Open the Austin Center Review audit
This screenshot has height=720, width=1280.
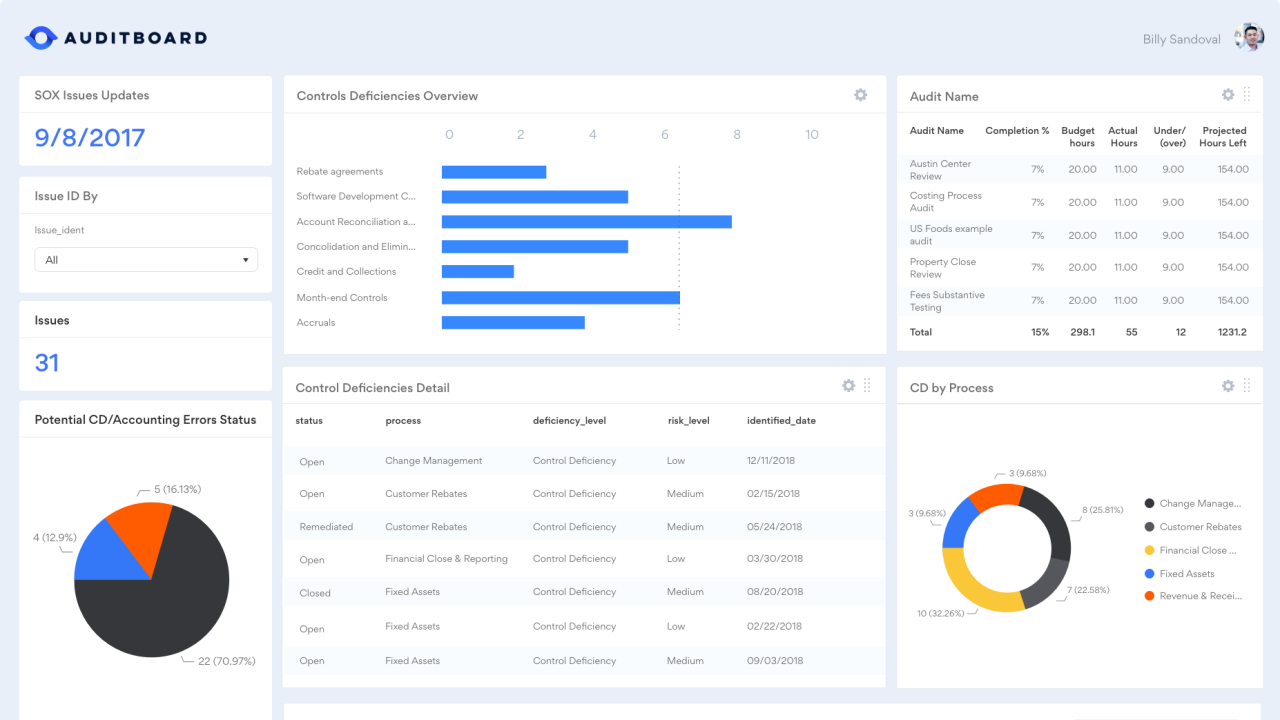pos(940,169)
